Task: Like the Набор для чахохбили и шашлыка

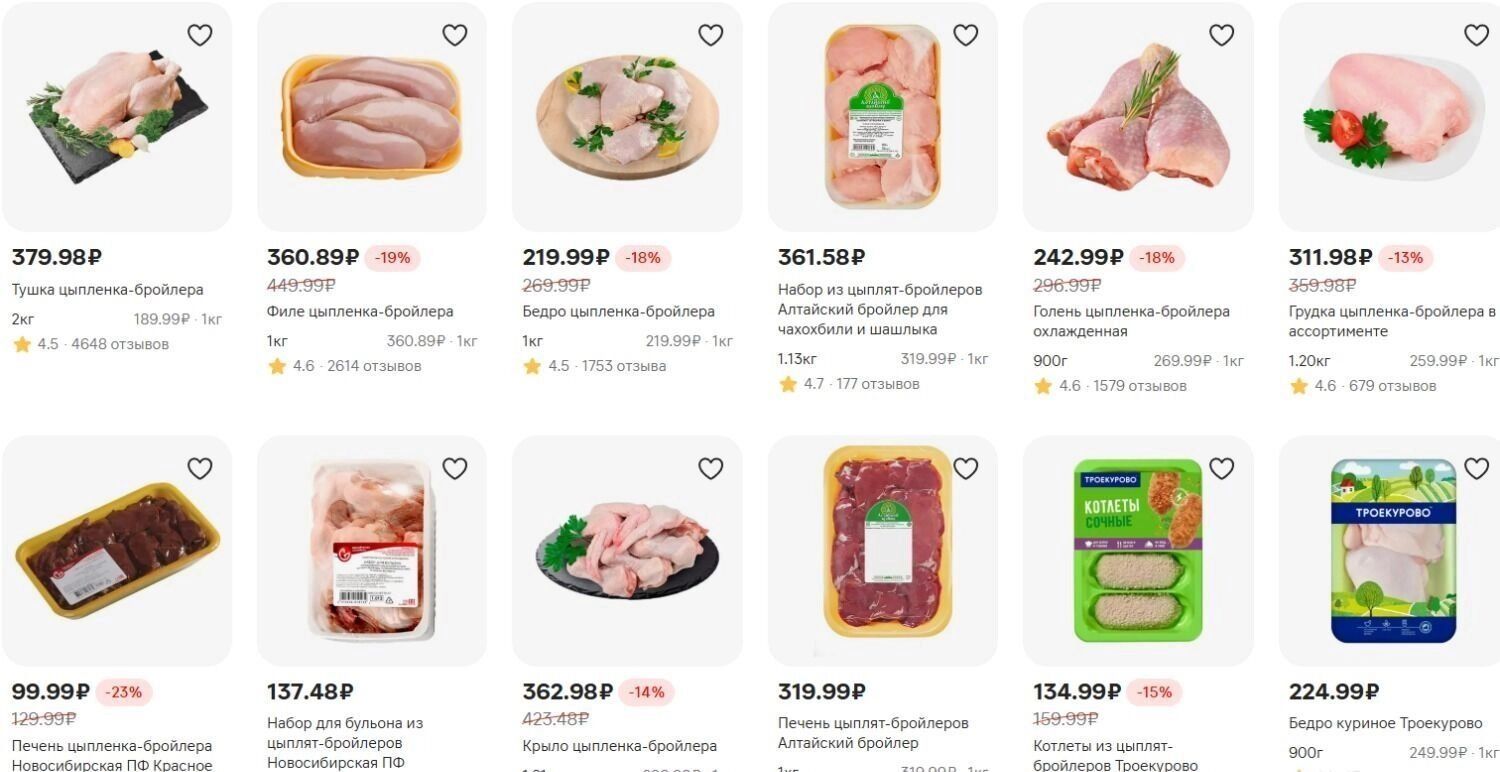Action: coord(965,35)
